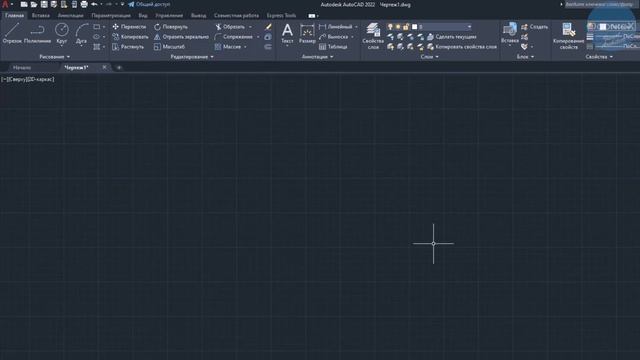
Task: Open the Массив dropdown arrow
Action: [x=245, y=47]
